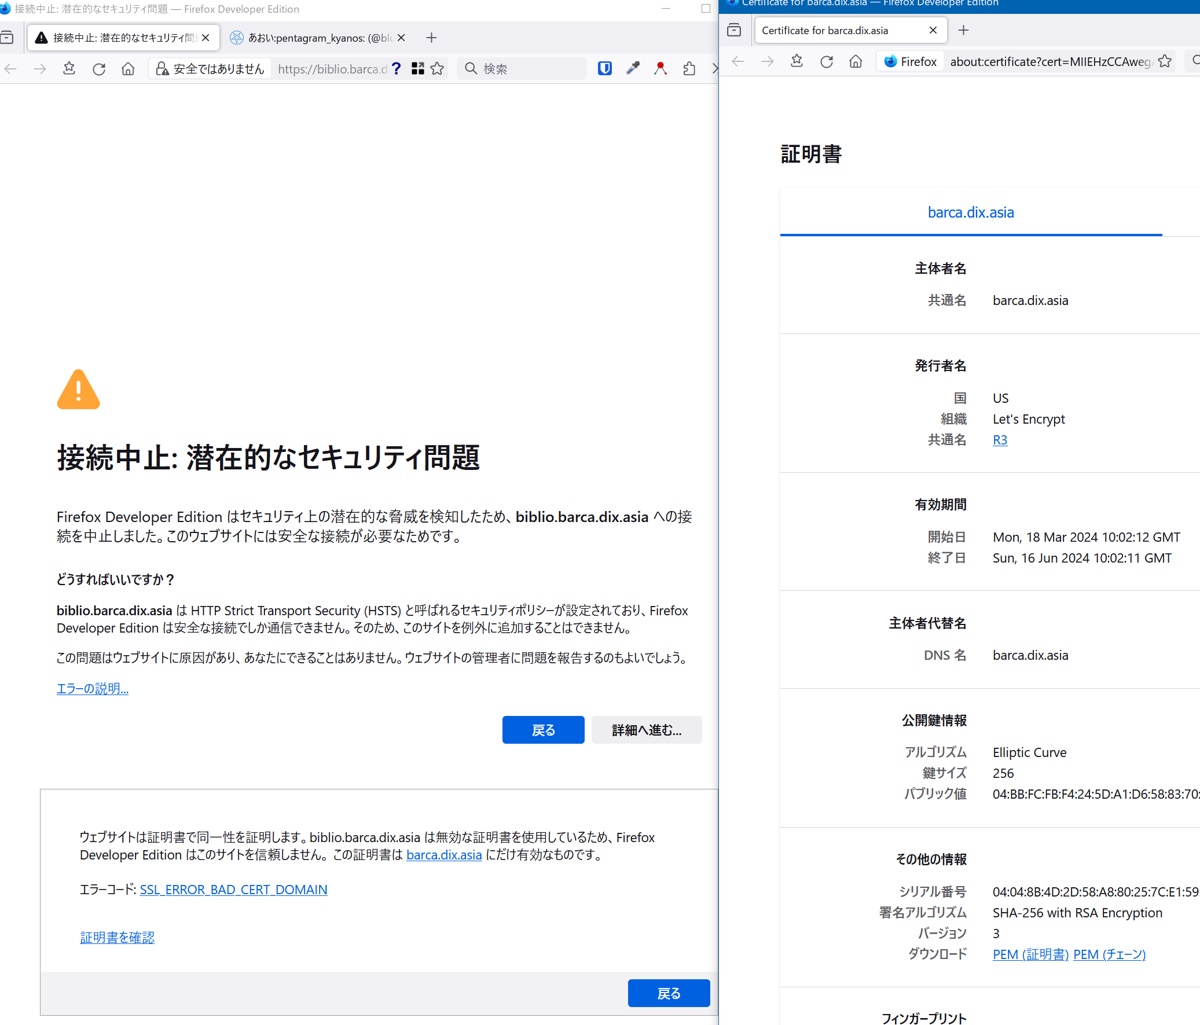Open the Bitwarden shield extension
The width and height of the screenshot is (1200, 1025).
(x=605, y=69)
